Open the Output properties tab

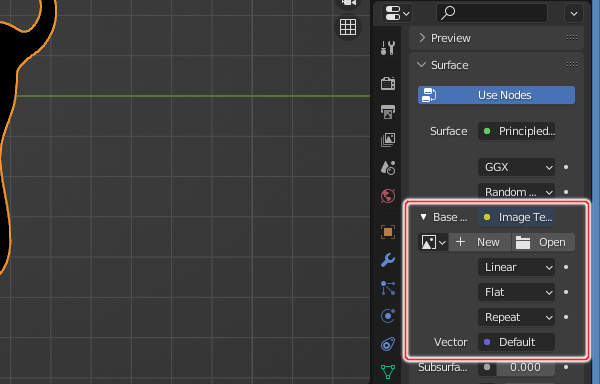(388, 112)
